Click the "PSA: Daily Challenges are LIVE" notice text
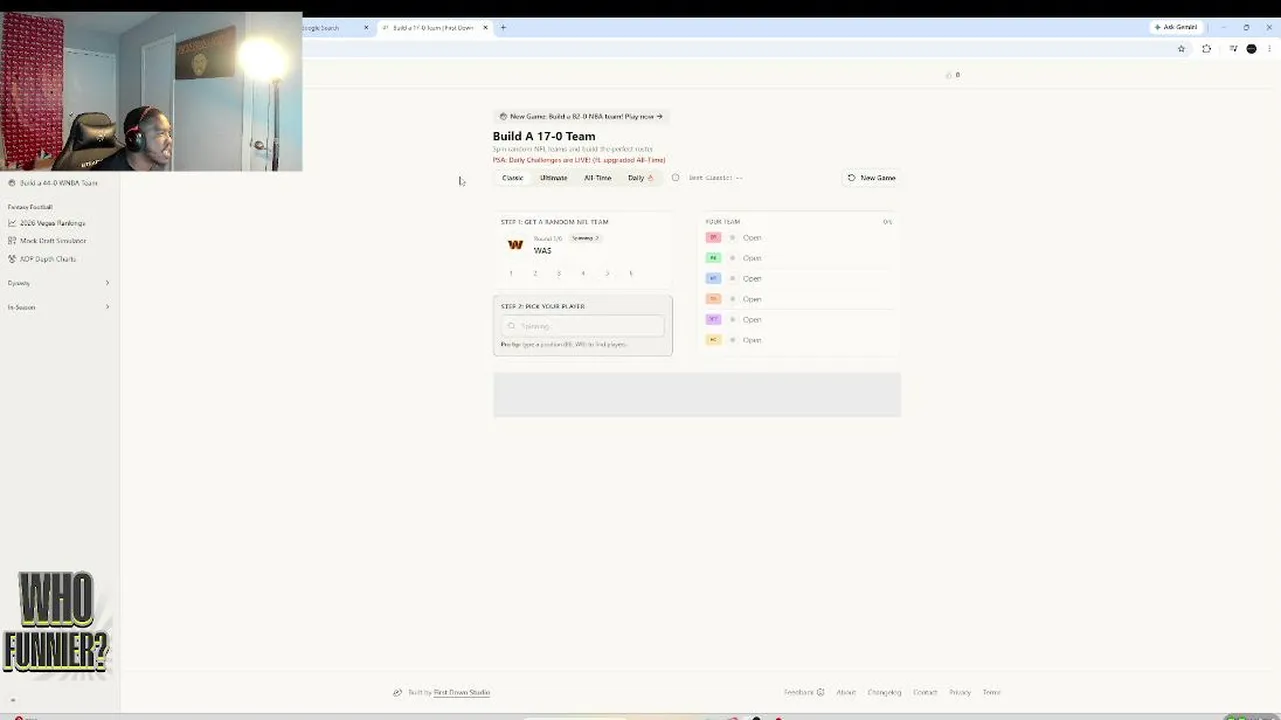The image size is (1281, 720). coord(579,160)
